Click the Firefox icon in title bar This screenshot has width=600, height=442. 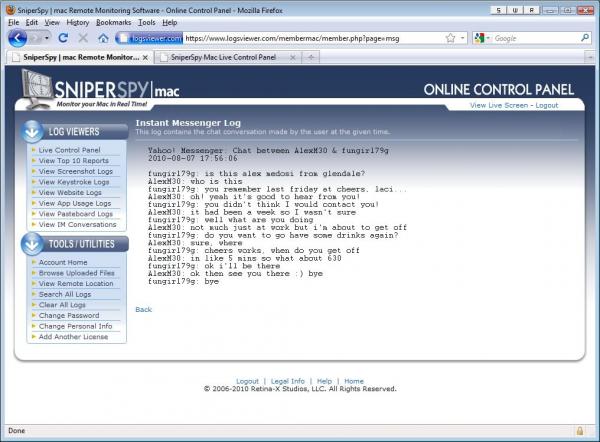[x=11, y=10]
